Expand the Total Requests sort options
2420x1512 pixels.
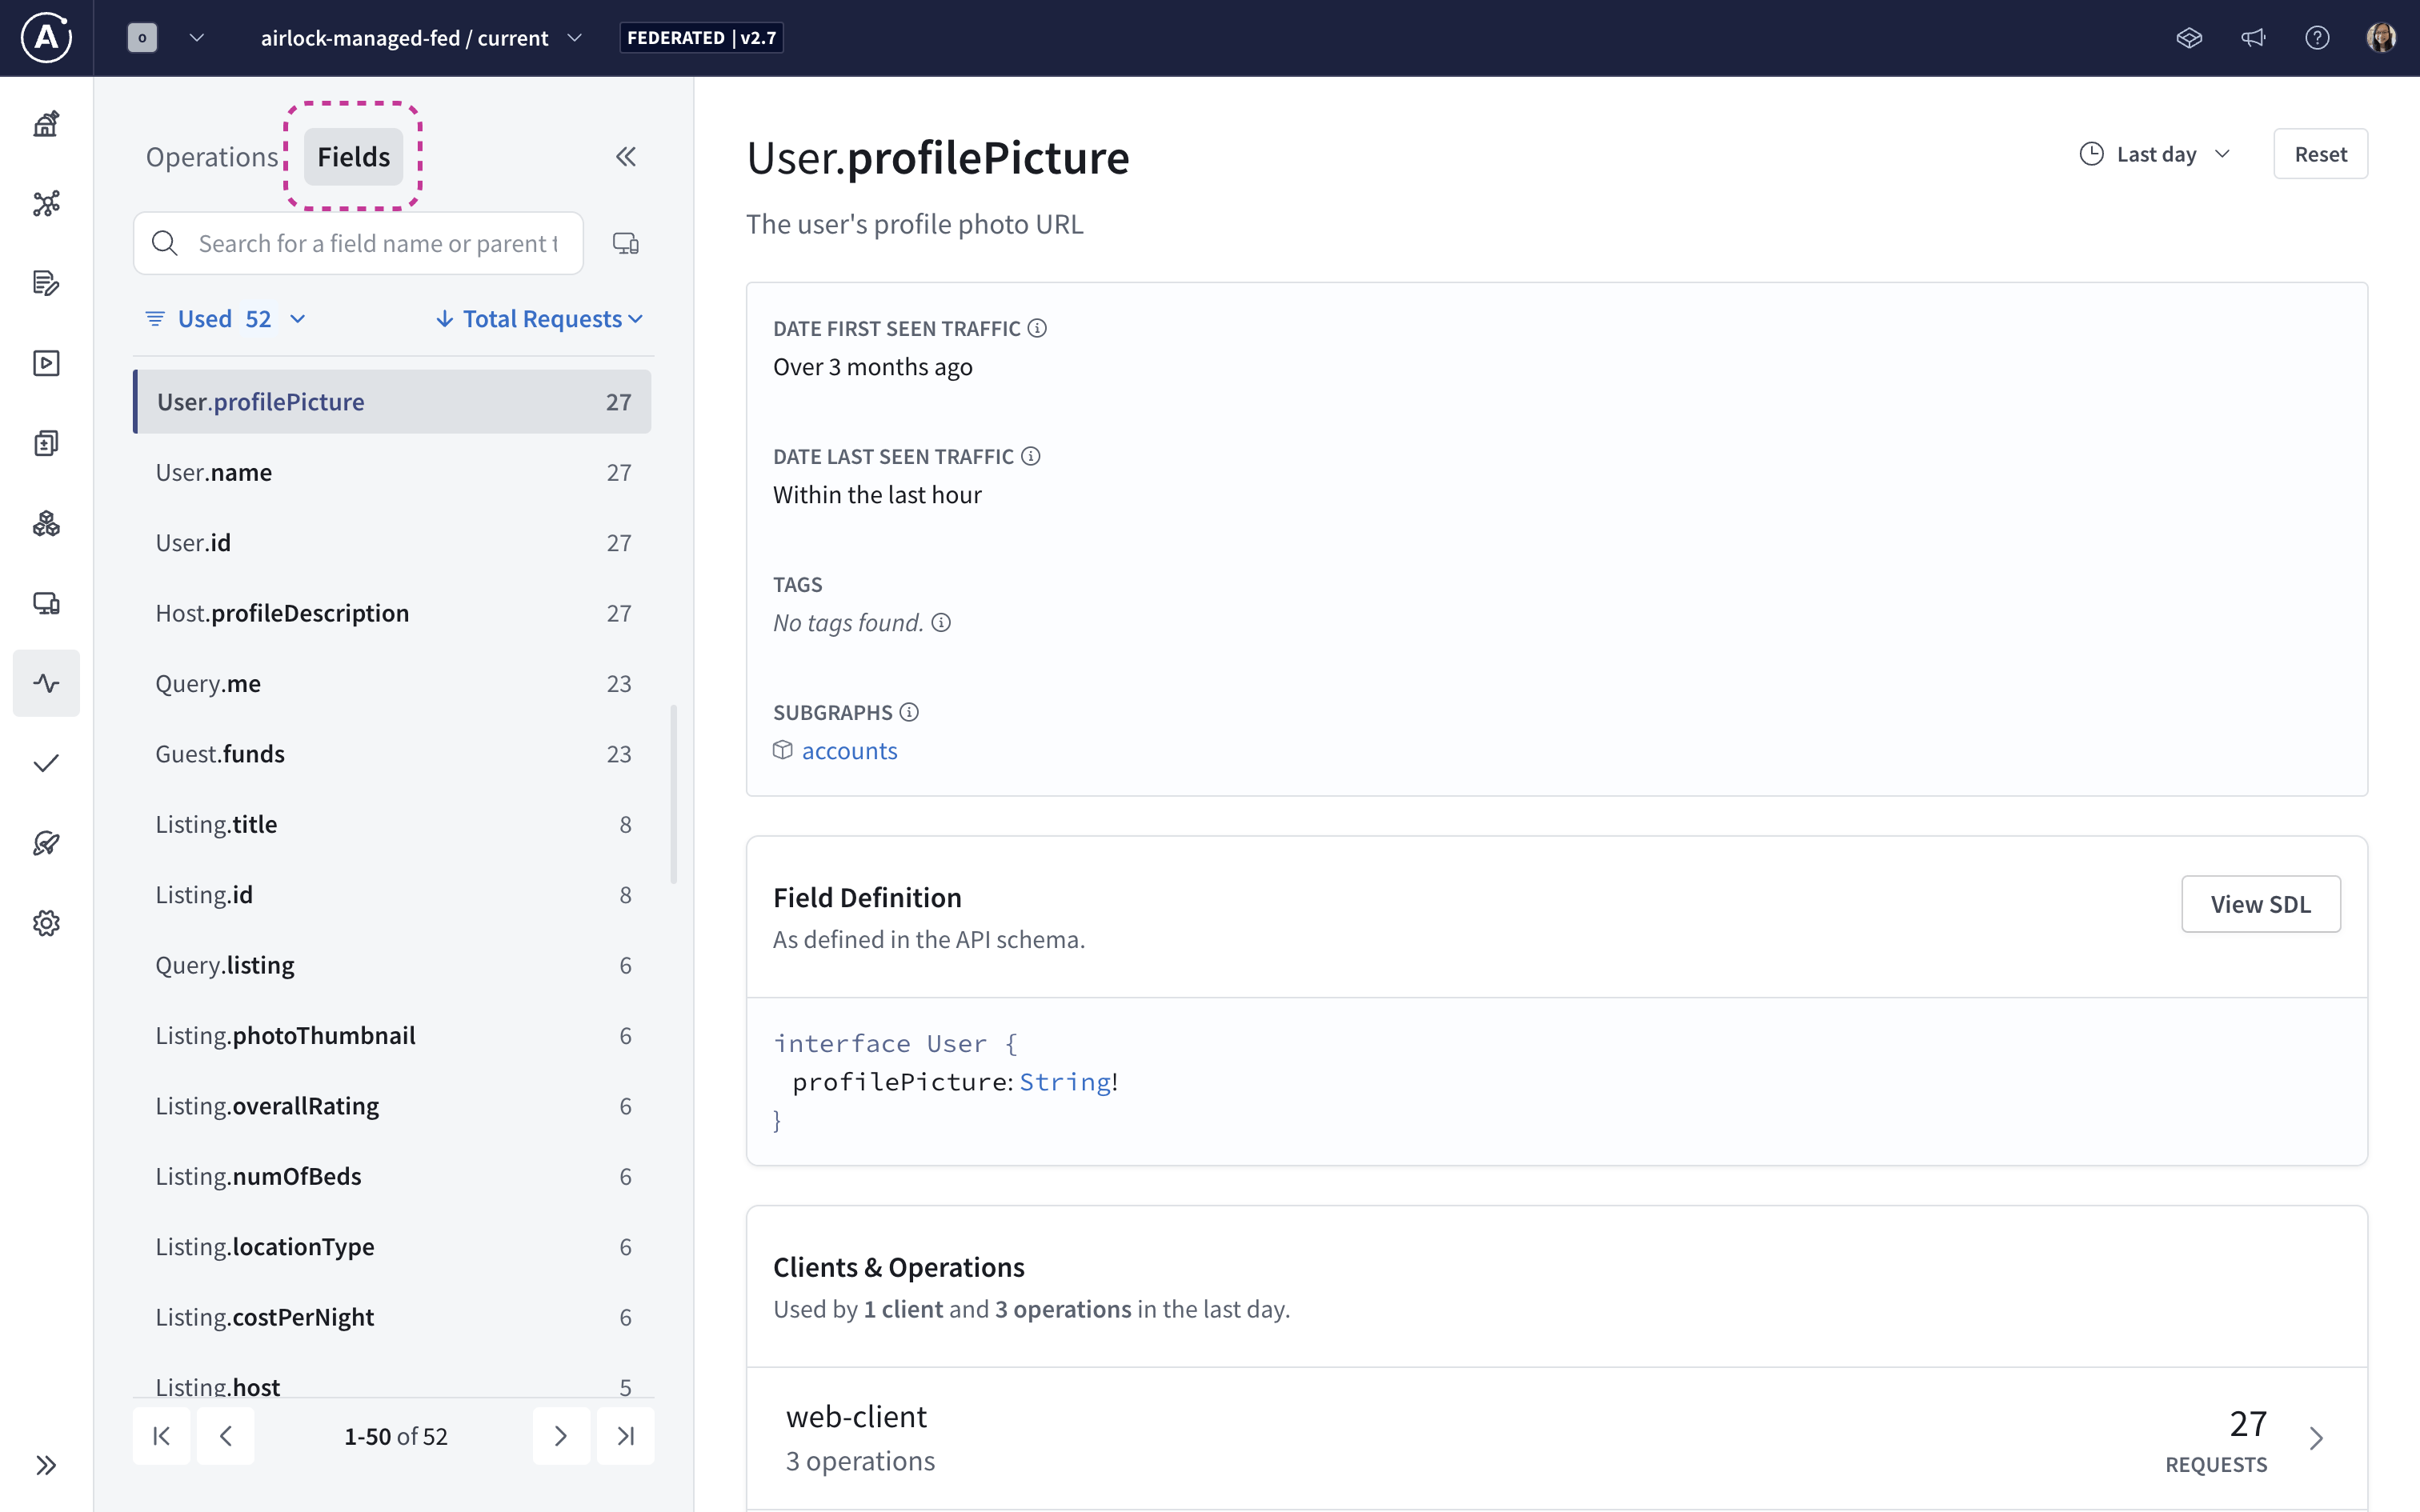(538, 318)
